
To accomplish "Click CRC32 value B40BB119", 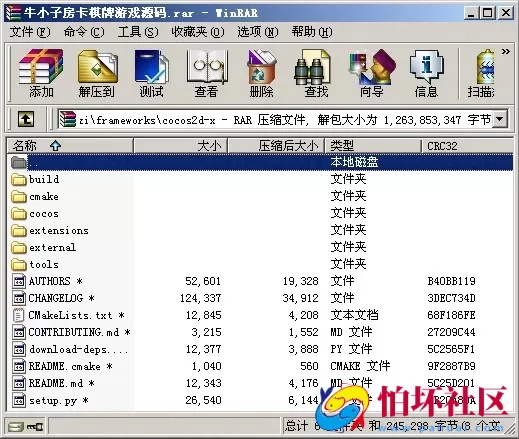I will pyautogui.click(x=451, y=281).
